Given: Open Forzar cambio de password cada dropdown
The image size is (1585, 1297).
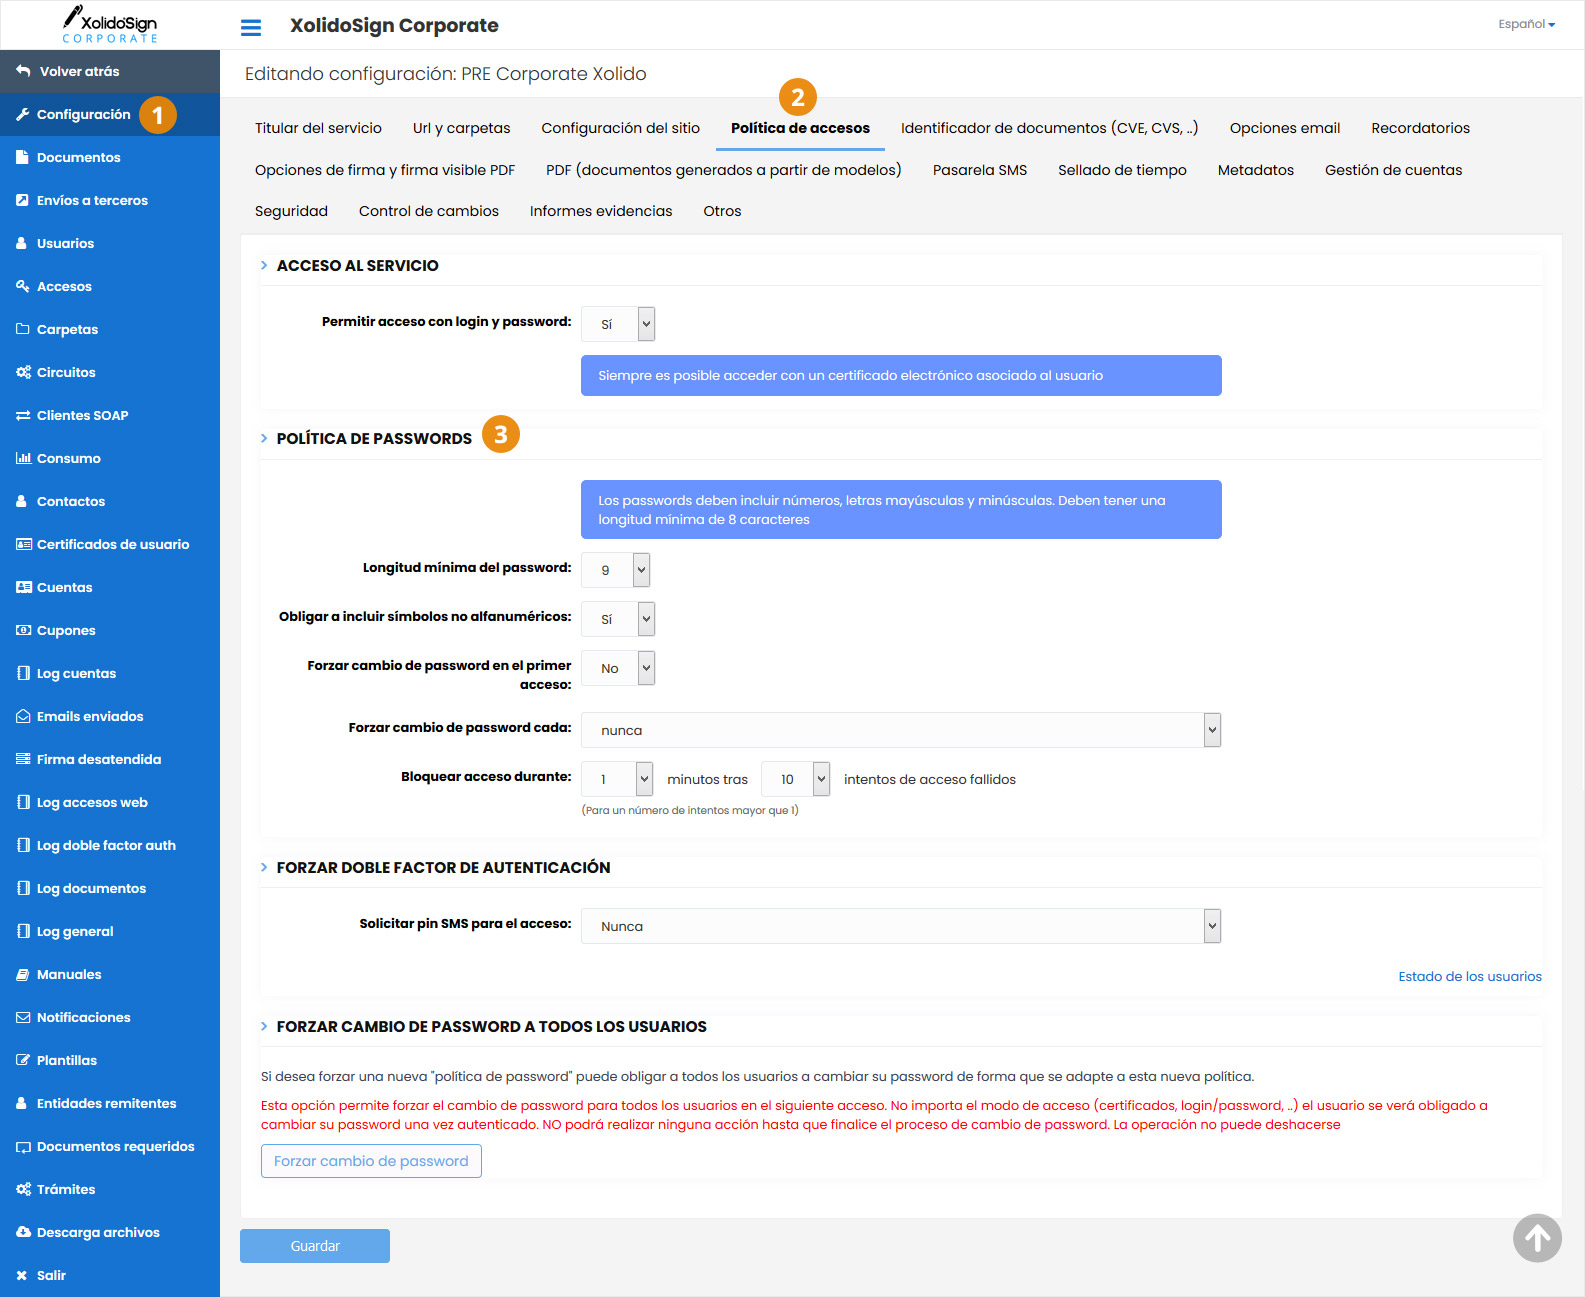Looking at the screenshot, I should (901, 730).
